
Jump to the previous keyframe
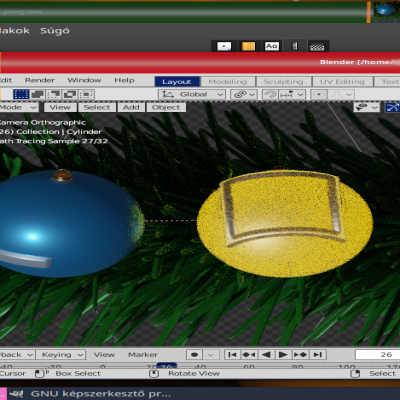[249, 355]
